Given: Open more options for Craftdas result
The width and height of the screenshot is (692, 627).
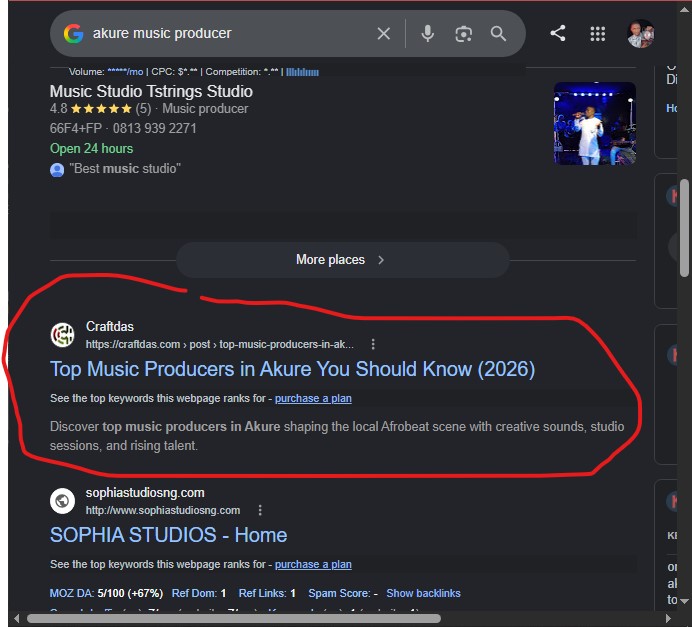Looking at the screenshot, I should (373, 344).
